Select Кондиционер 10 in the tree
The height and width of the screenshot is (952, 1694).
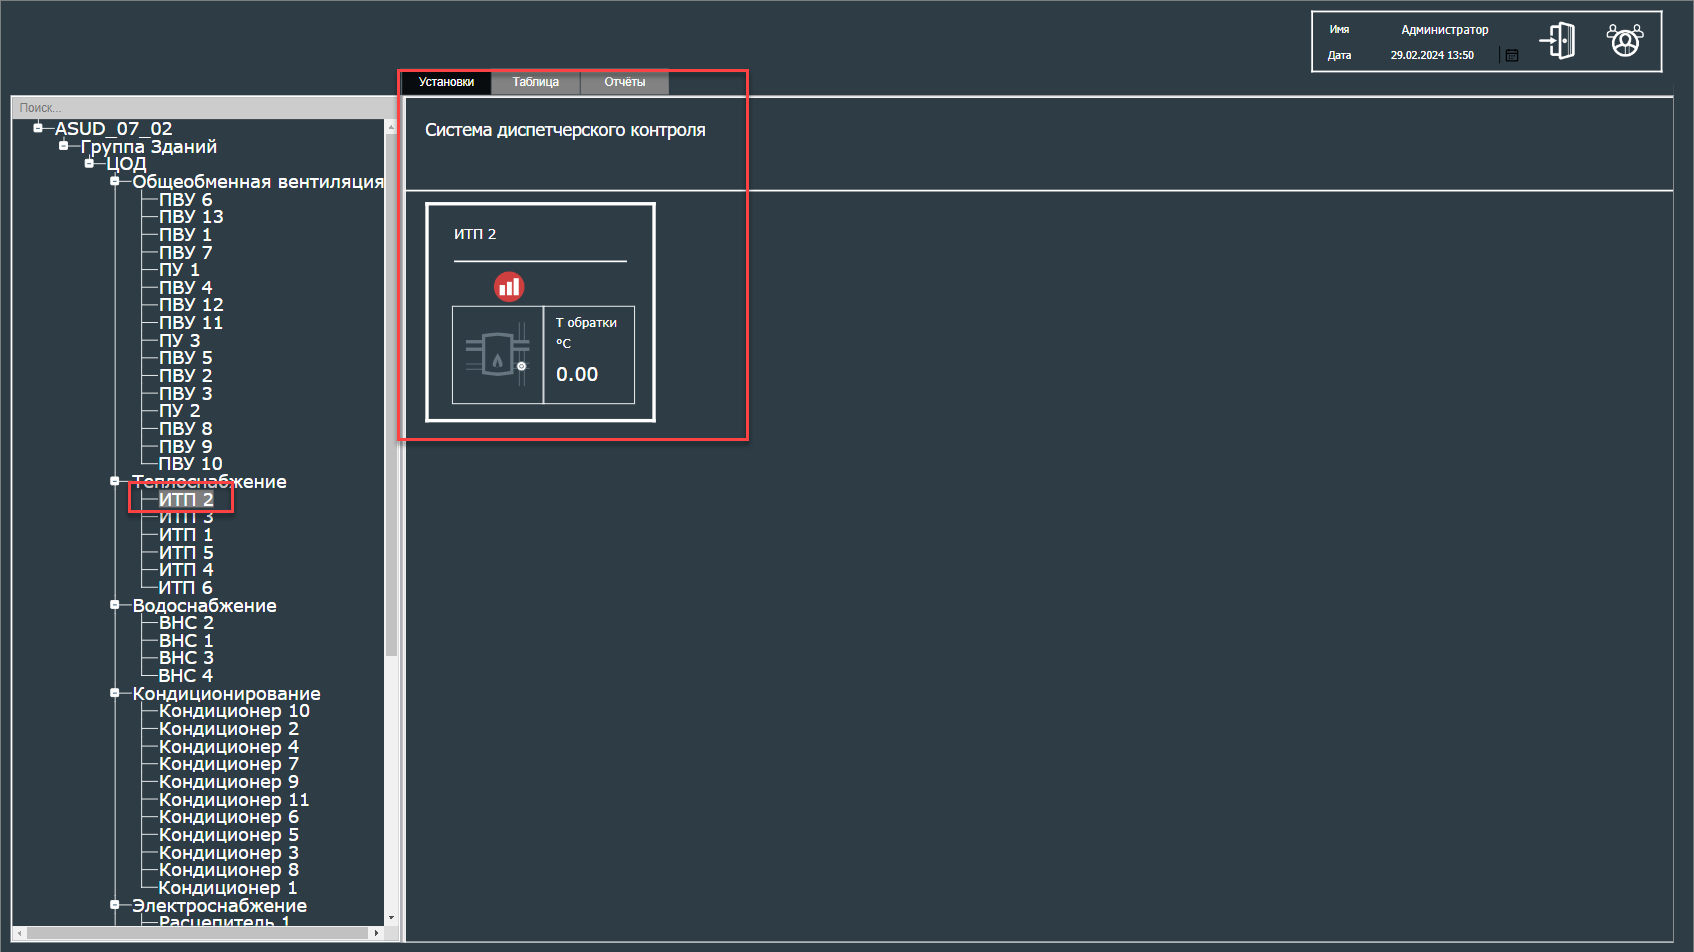[x=234, y=711]
